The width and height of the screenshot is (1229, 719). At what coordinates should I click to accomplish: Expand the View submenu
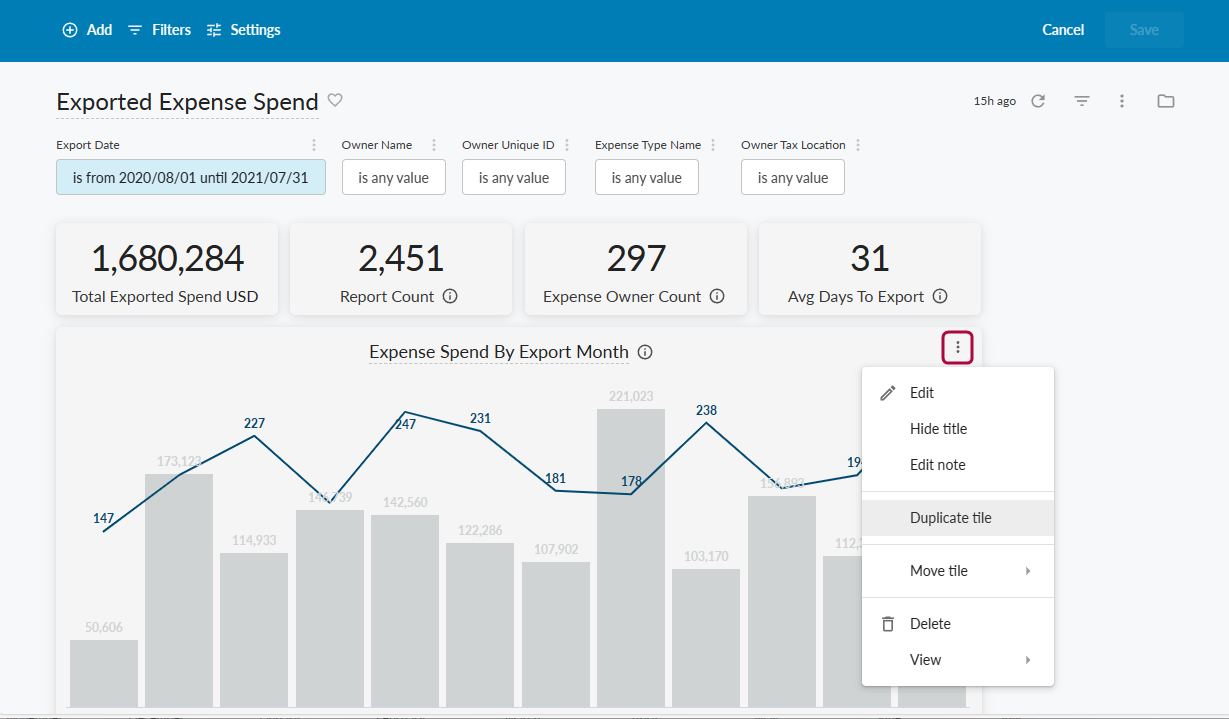point(957,660)
